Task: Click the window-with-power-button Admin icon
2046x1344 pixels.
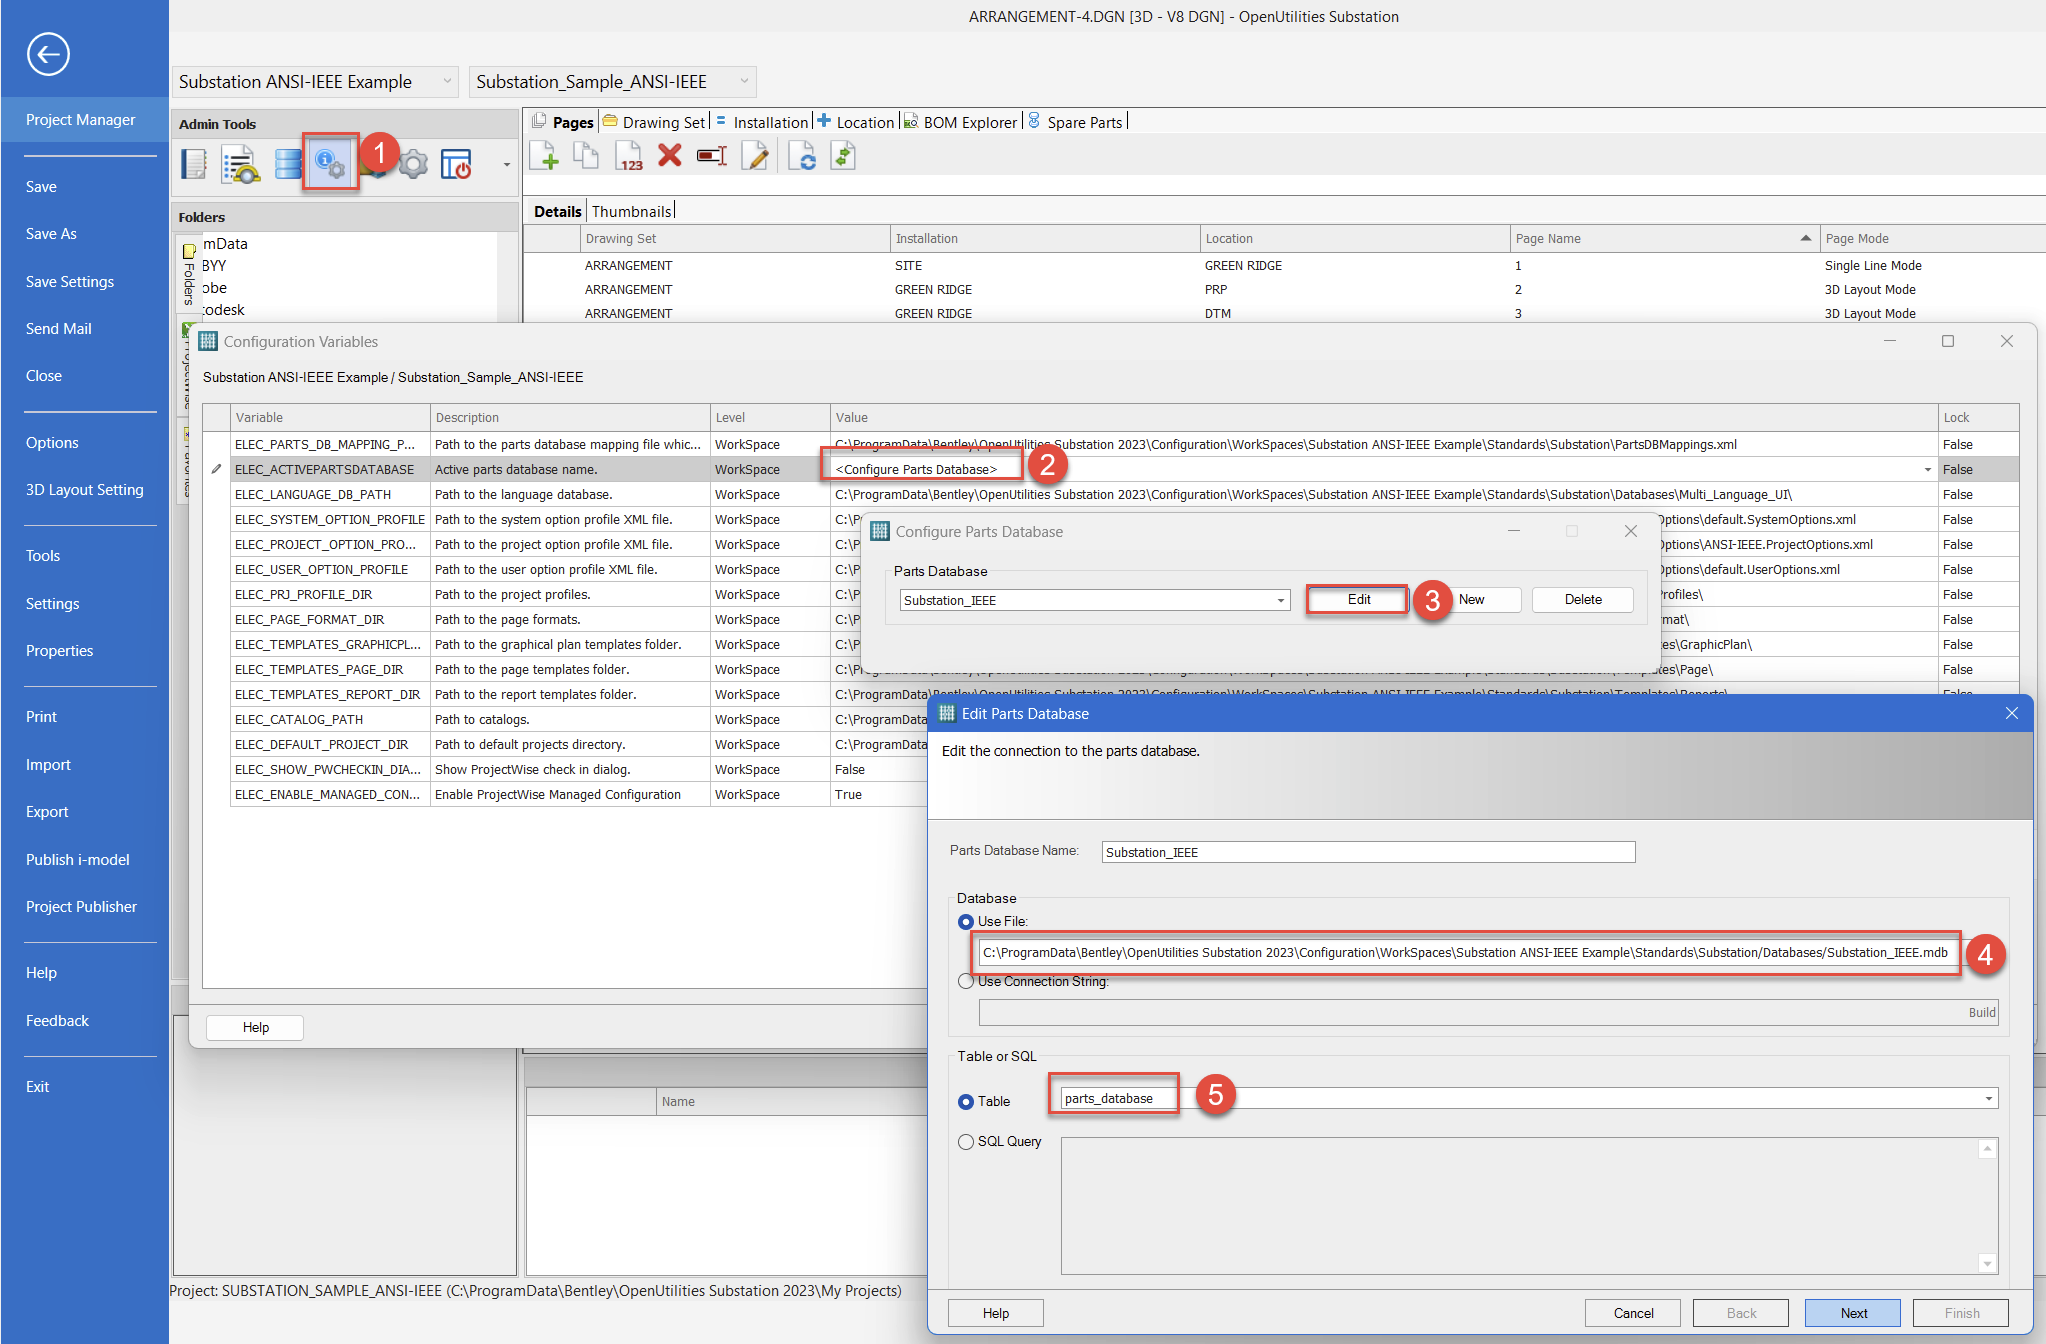Action: point(456,164)
